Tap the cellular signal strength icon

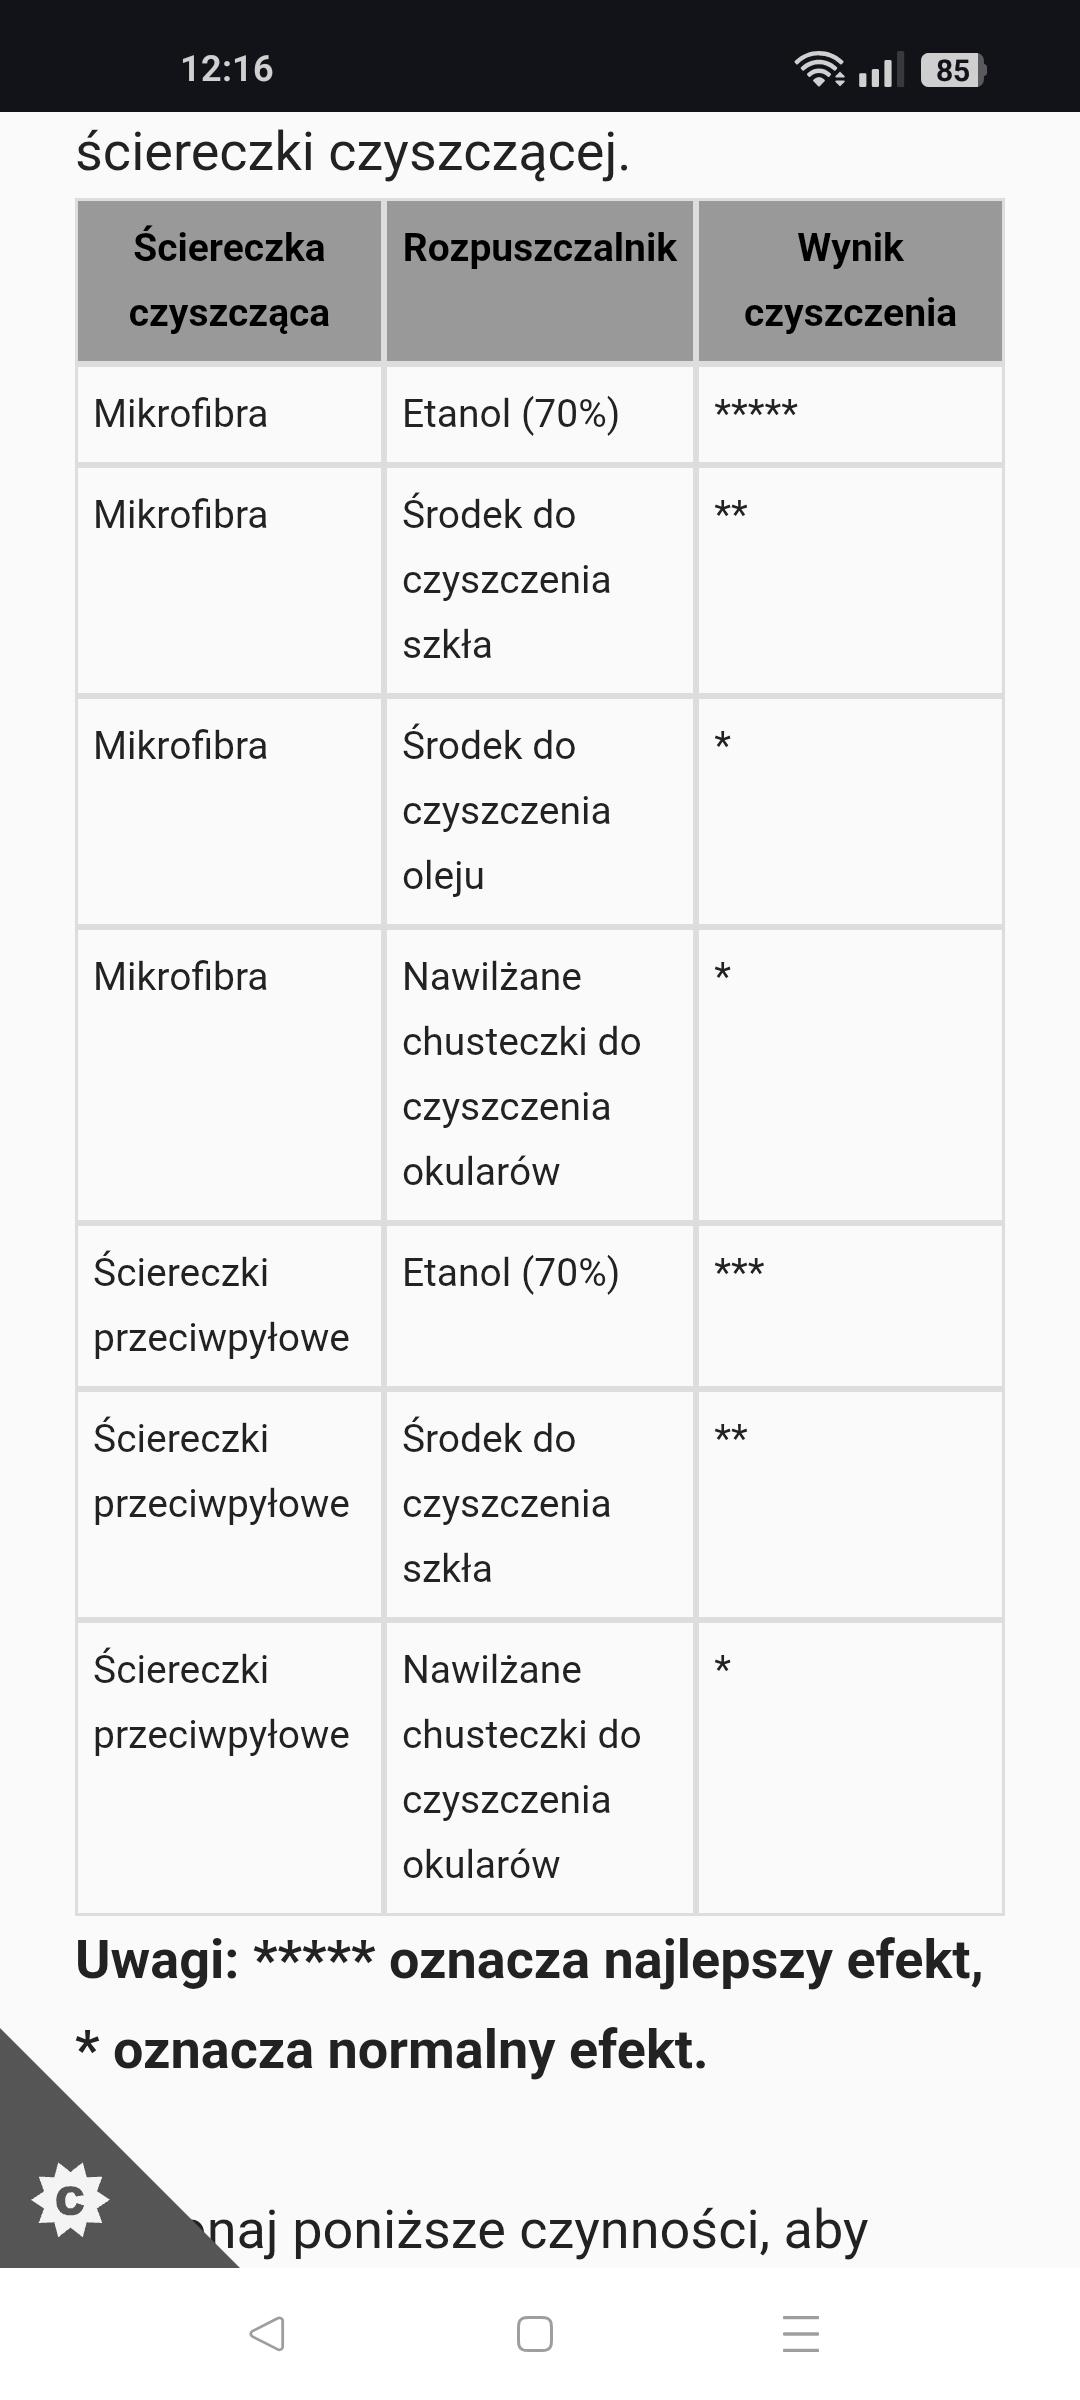pos(880,70)
